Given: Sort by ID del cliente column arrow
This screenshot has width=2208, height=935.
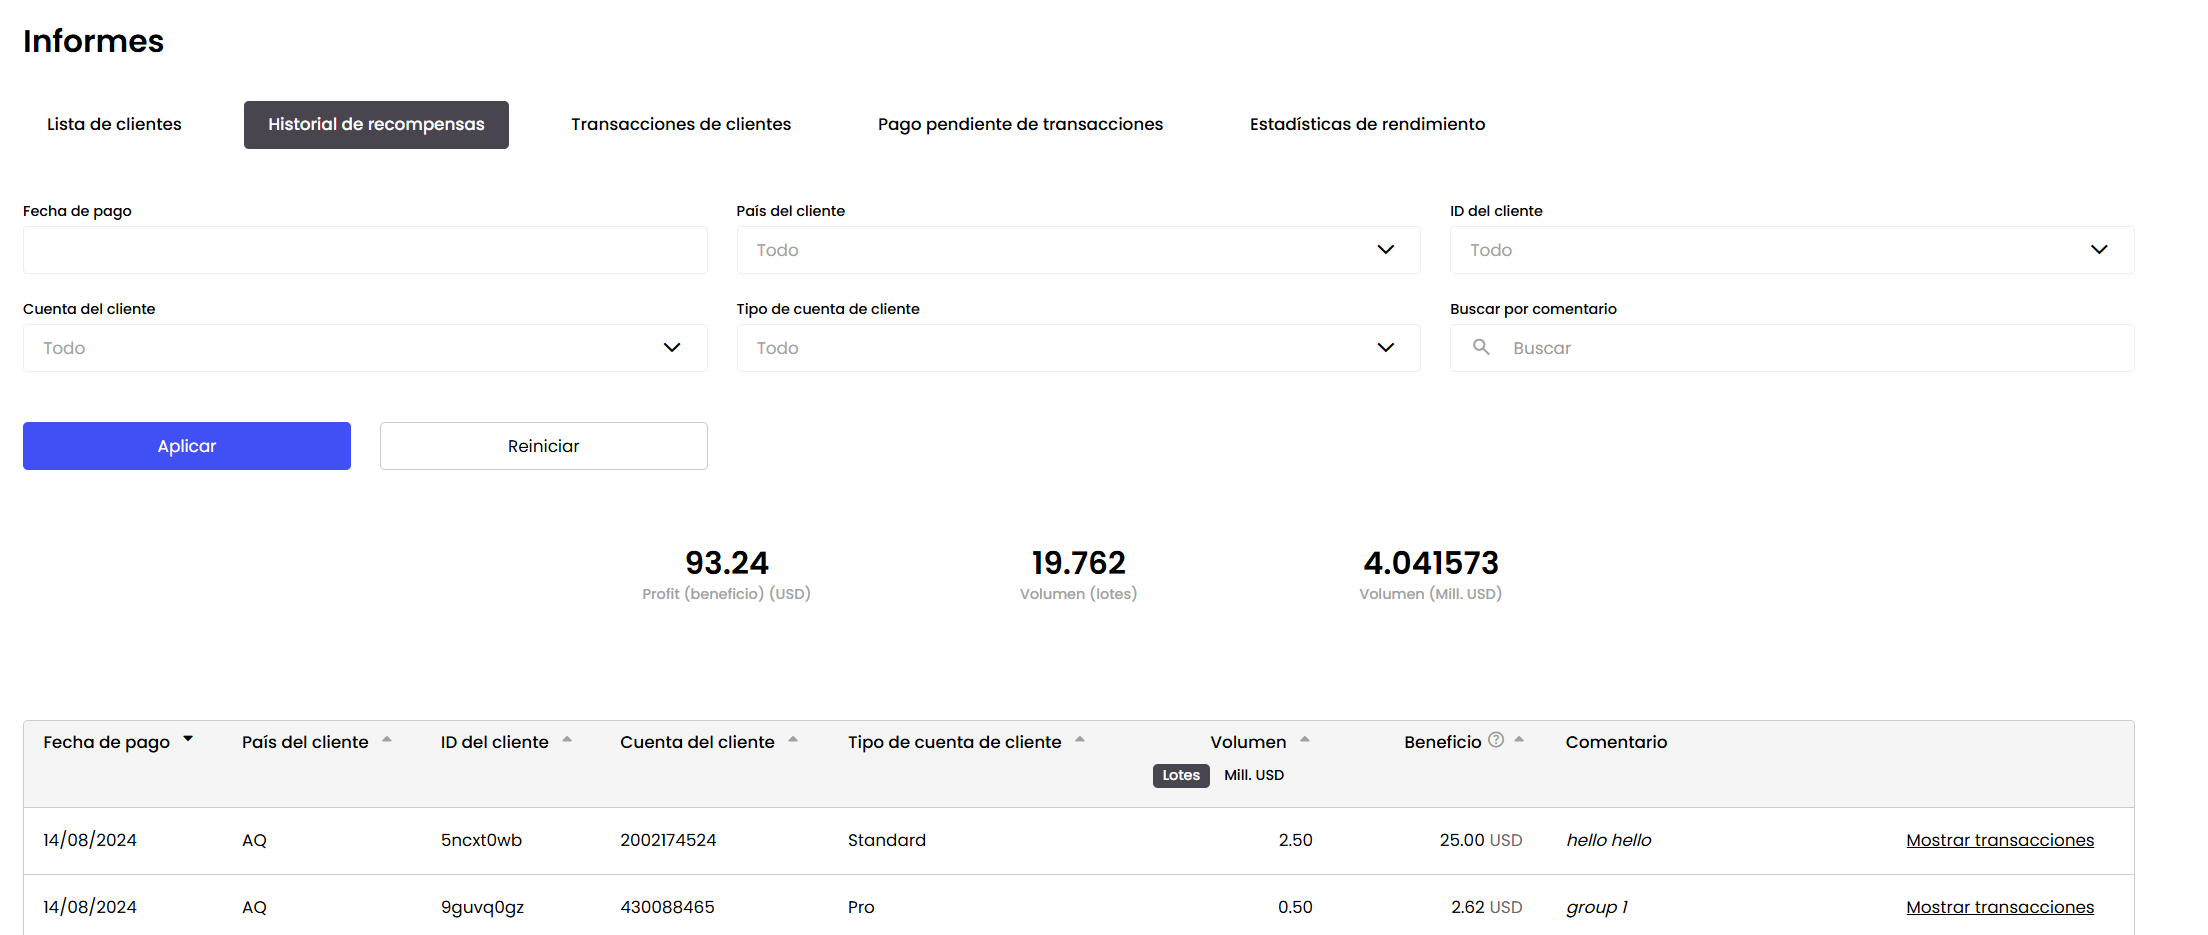Looking at the screenshot, I should 567,740.
